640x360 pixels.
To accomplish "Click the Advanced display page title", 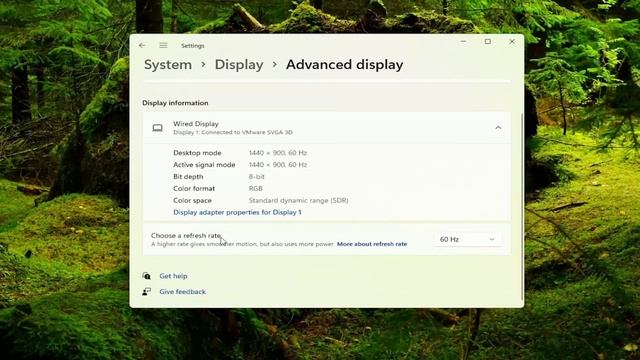I will click(x=344, y=64).
